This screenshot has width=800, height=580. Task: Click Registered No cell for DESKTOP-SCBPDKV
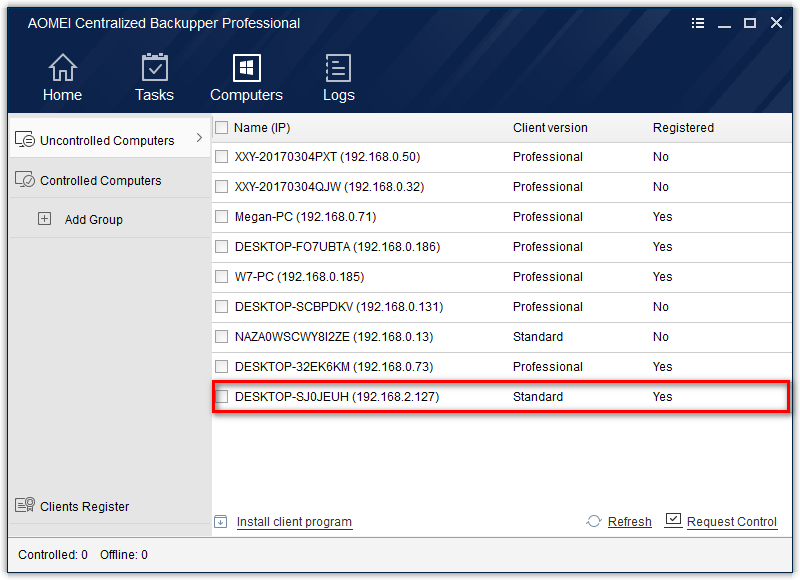(x=661, y=307)
